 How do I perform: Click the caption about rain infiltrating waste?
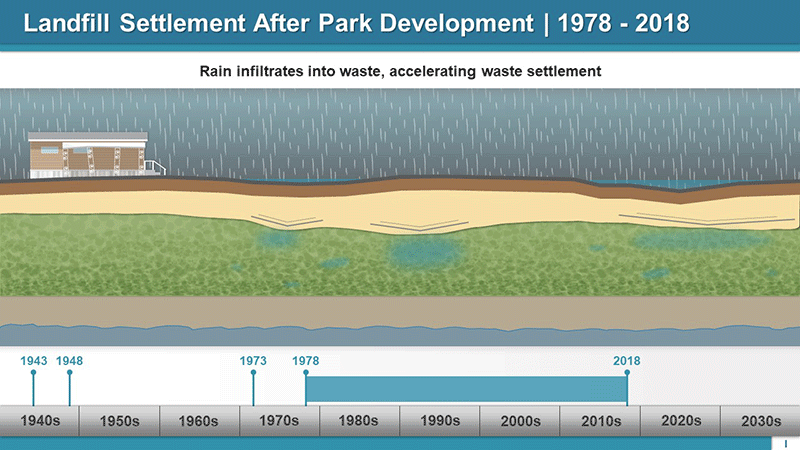(400, 71)
